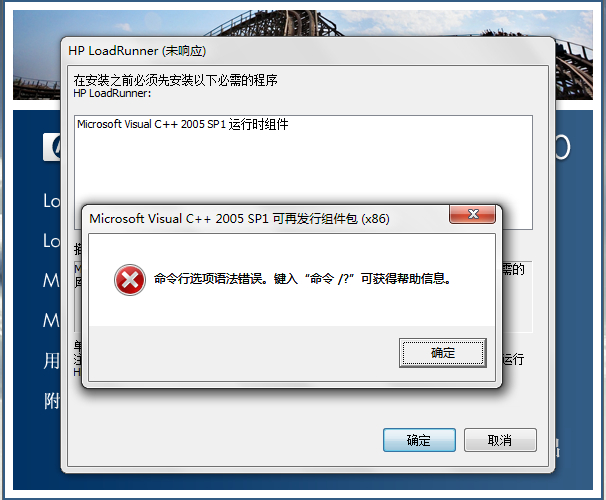The height and width of the screenshot is (500, 606).
Task: Close the Visual C++ 2005 SP1 error dialog
Action: 472,214
